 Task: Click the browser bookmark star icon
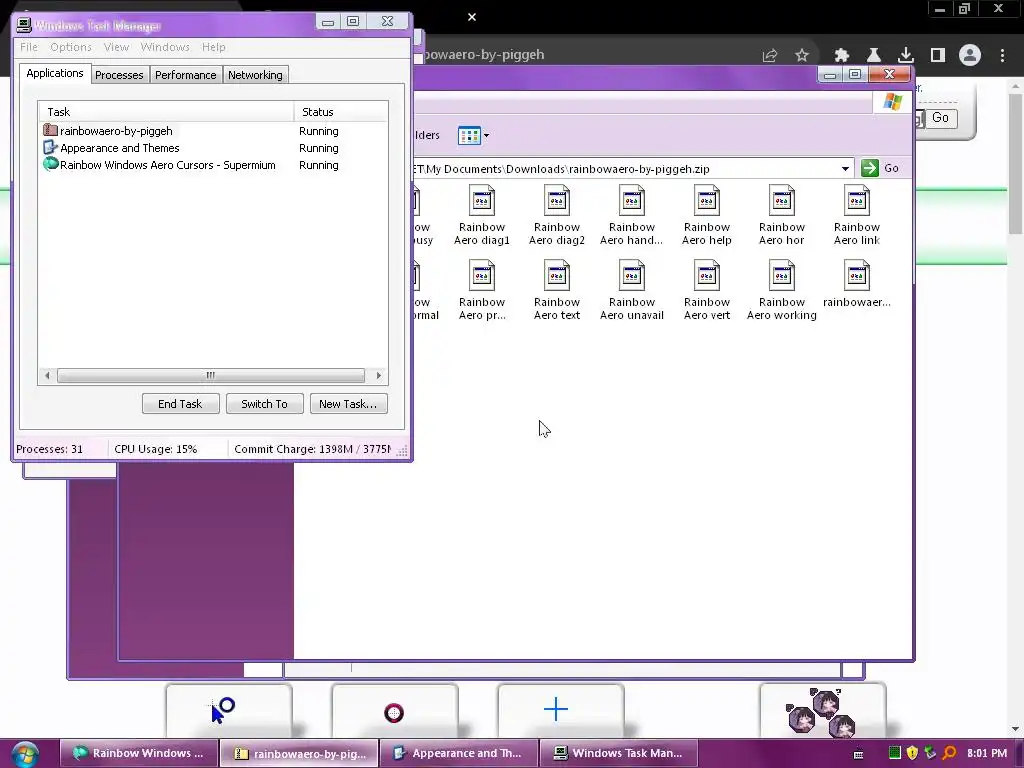click(802, 55)
